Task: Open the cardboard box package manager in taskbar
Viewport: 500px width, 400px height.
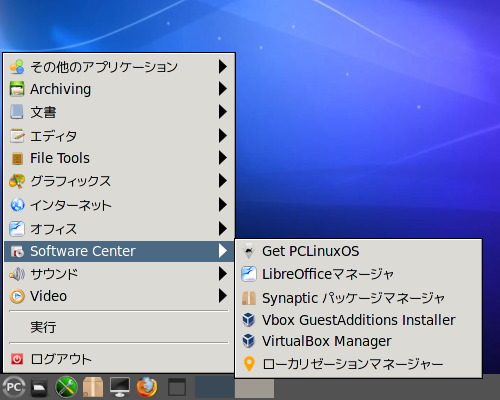Action: [93, 387]
